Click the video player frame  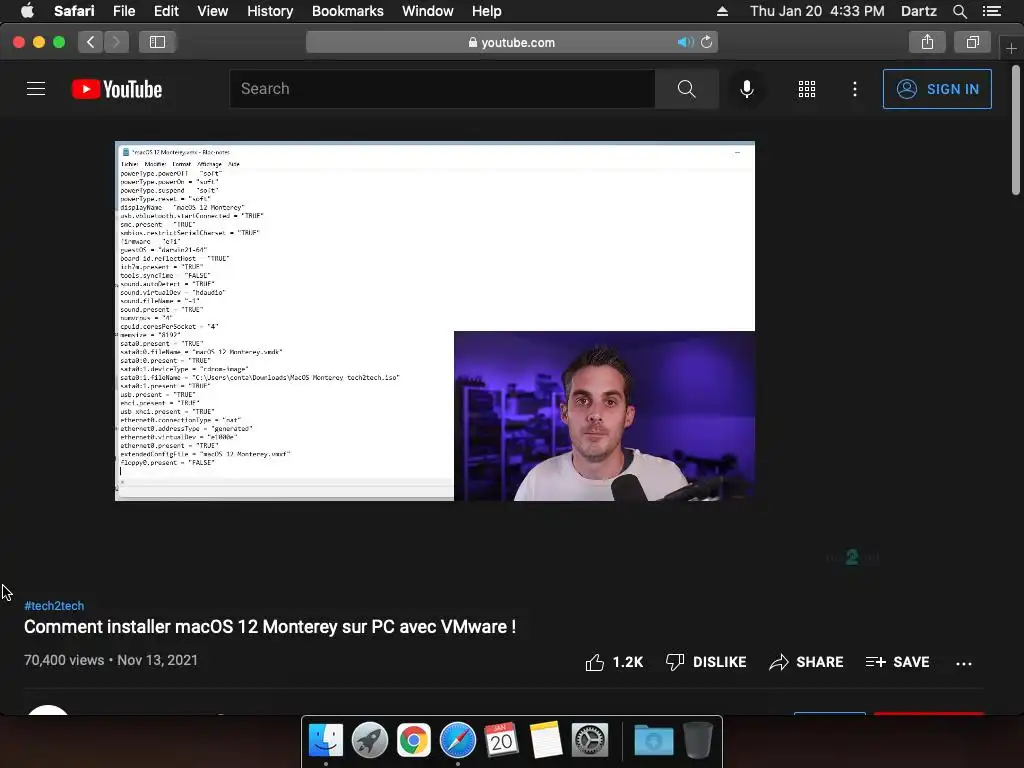click(x=435, y=321)
